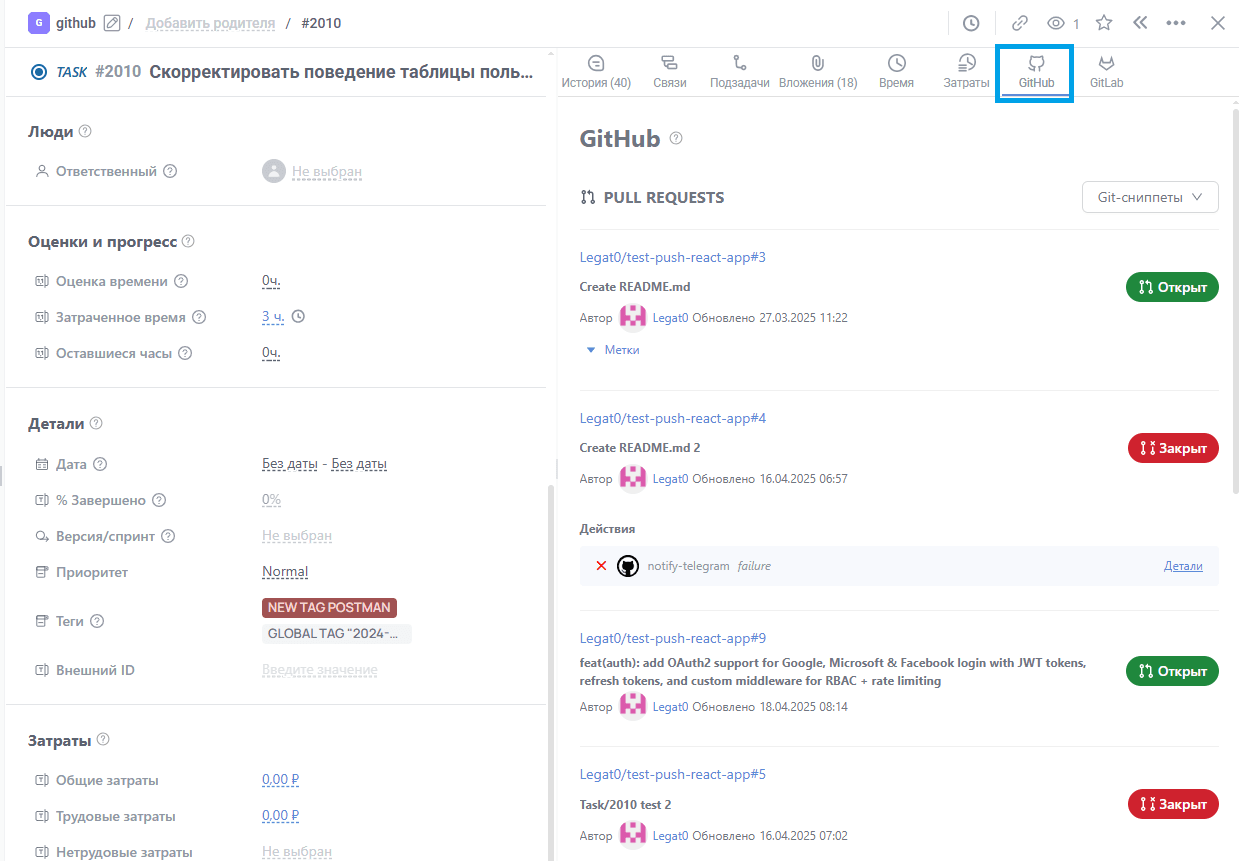Click the pencil edit icon beside github

click(x=112, y=22)
